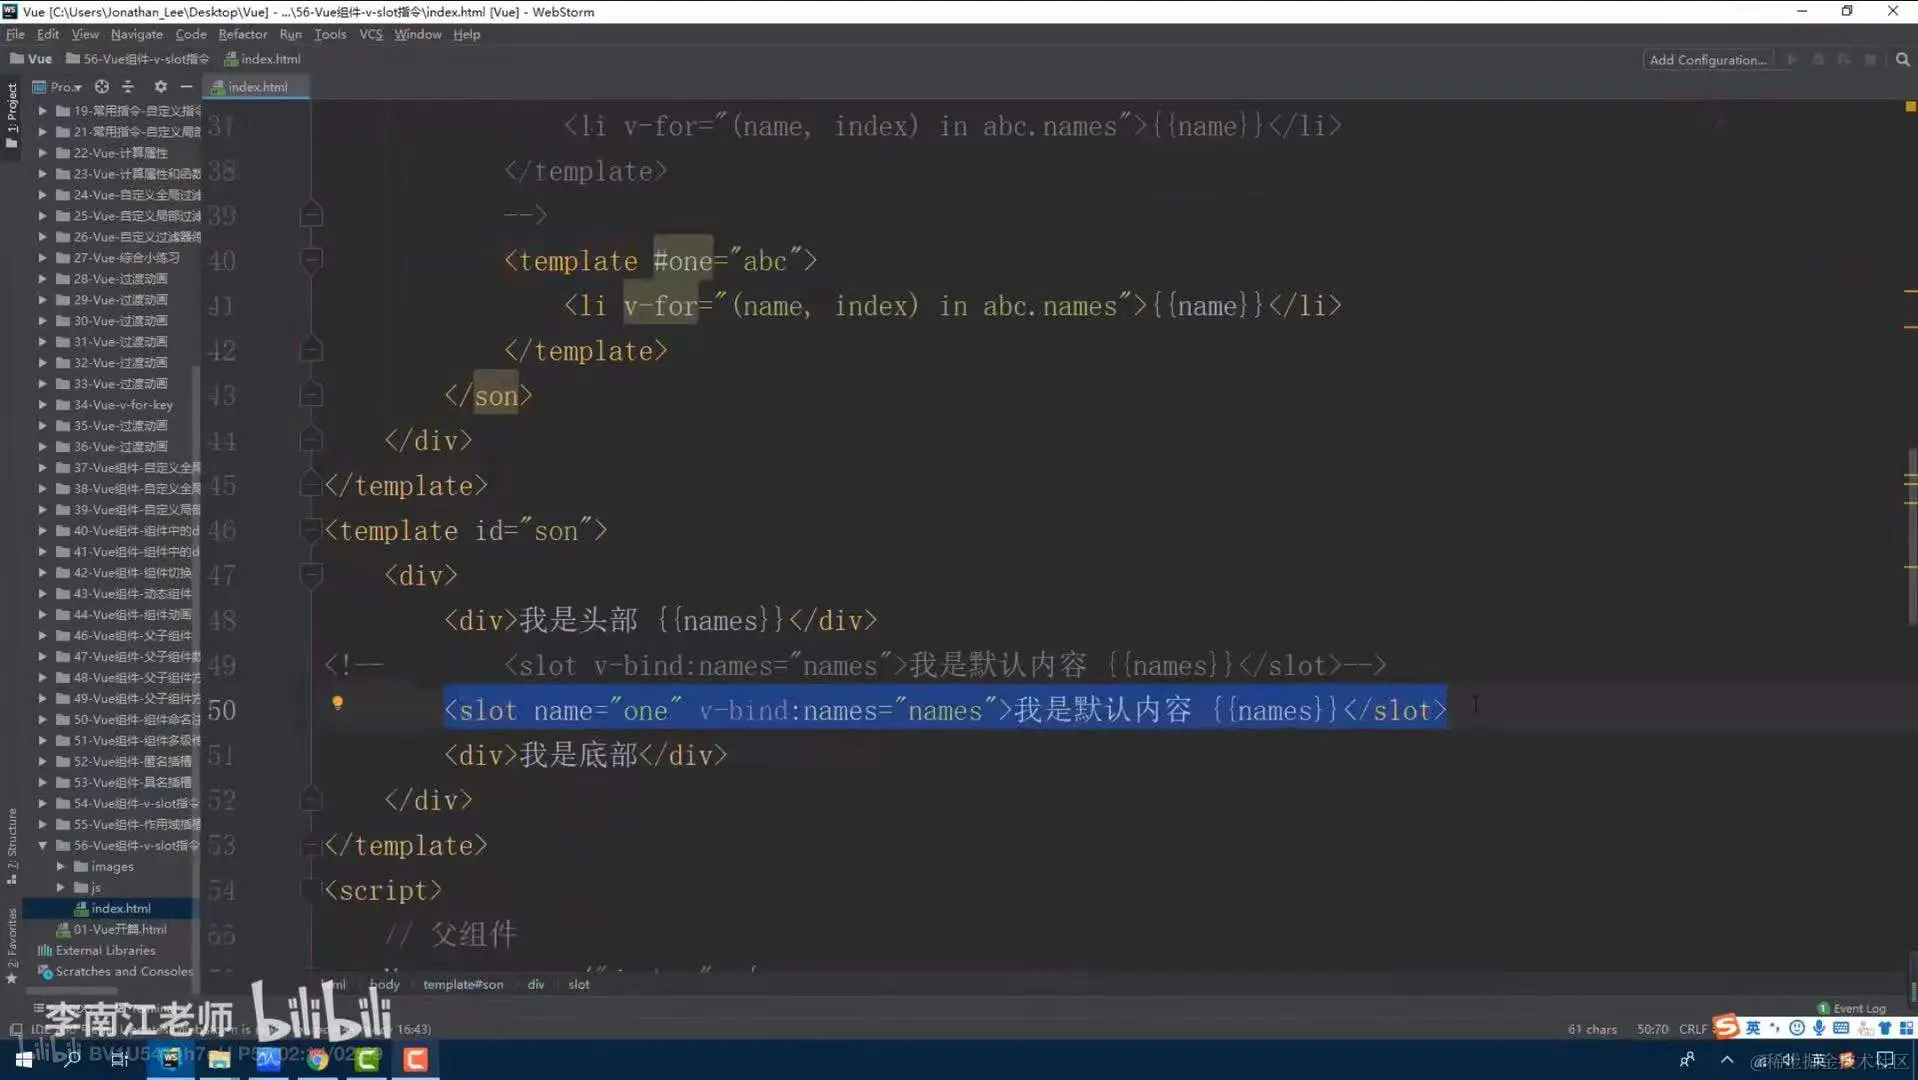The image size is (1918, 1080).
Task: Open the Tools menu
Action: 330,34
